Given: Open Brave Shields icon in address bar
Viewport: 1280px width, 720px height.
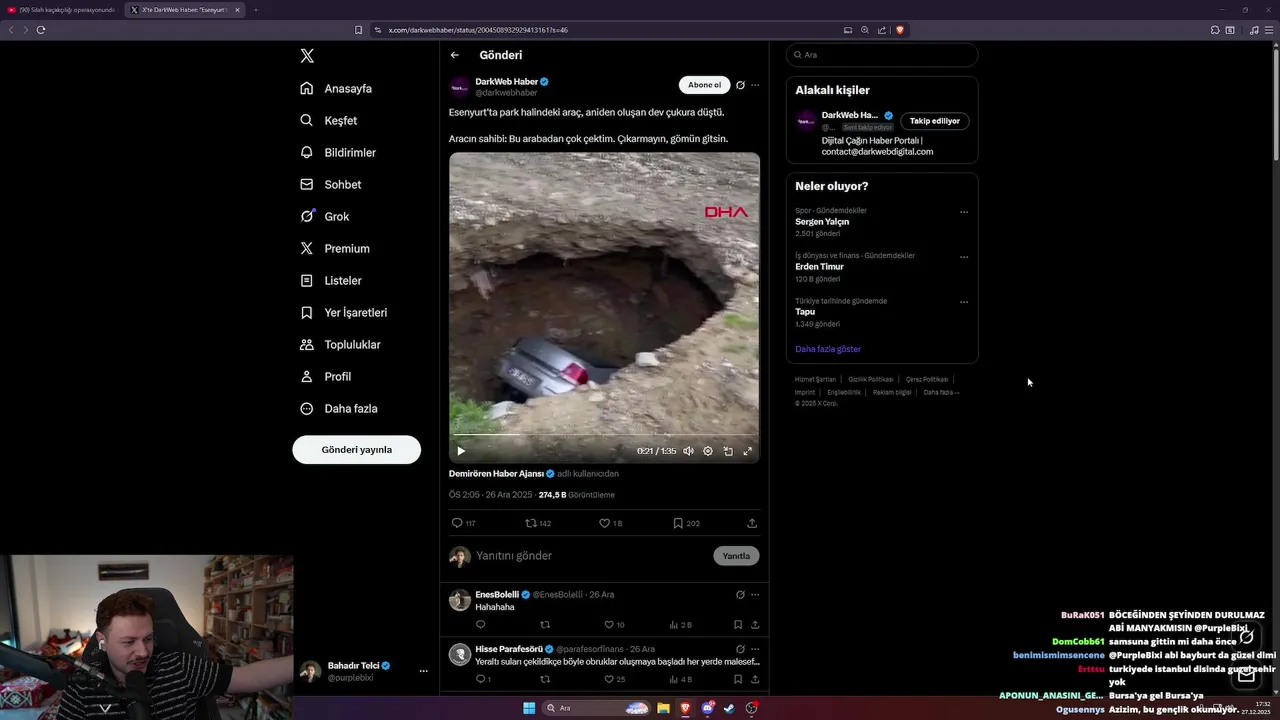Looking at the screenshot, I should [899, 30].
